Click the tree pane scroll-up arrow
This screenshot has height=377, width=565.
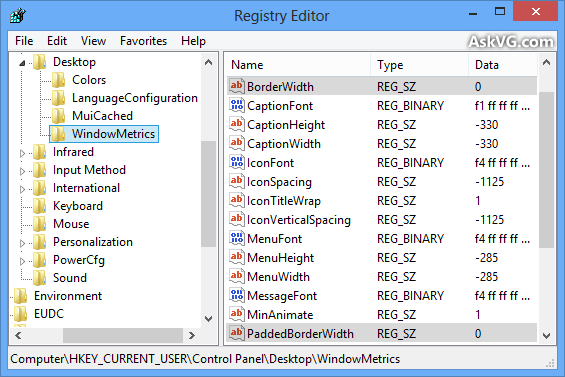tap(208, 62)
